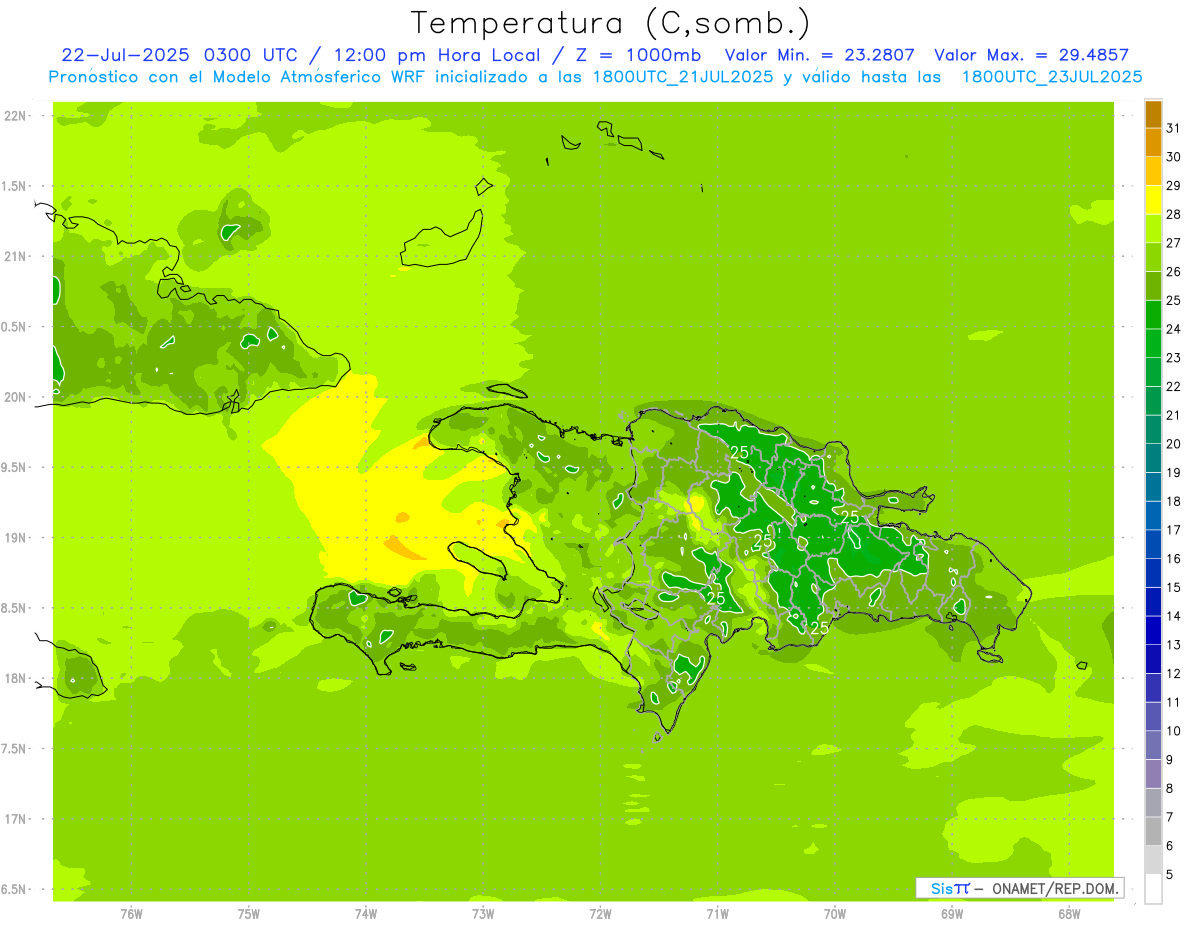The height and width of the screenshot is (927, 1200).
Task: Click the "19N" latitude axis label
Action: tap(16, 538)
